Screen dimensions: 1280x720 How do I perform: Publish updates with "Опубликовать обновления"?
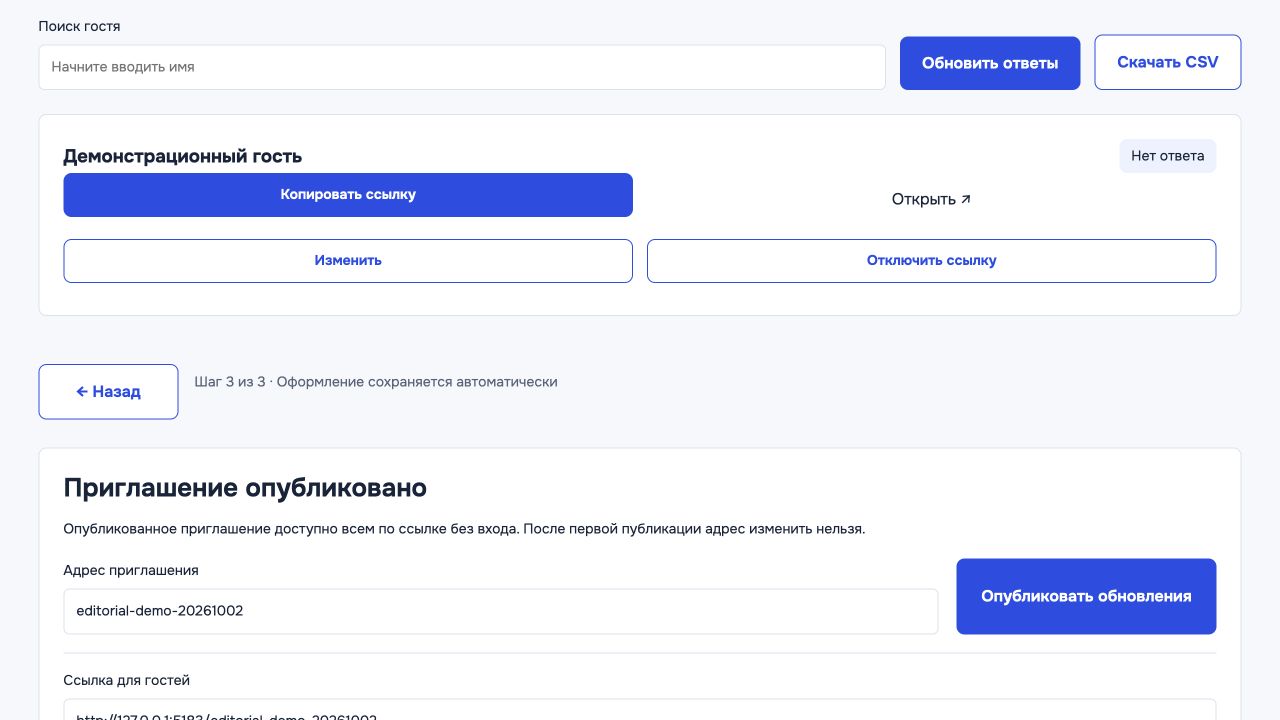pyautogui.click(x=1086, y=596)
